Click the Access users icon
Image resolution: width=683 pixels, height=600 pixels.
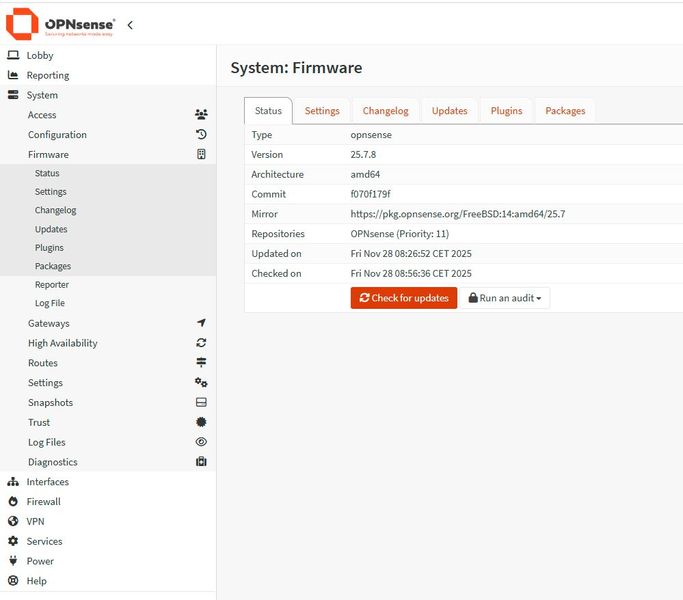tap(201, 115)
